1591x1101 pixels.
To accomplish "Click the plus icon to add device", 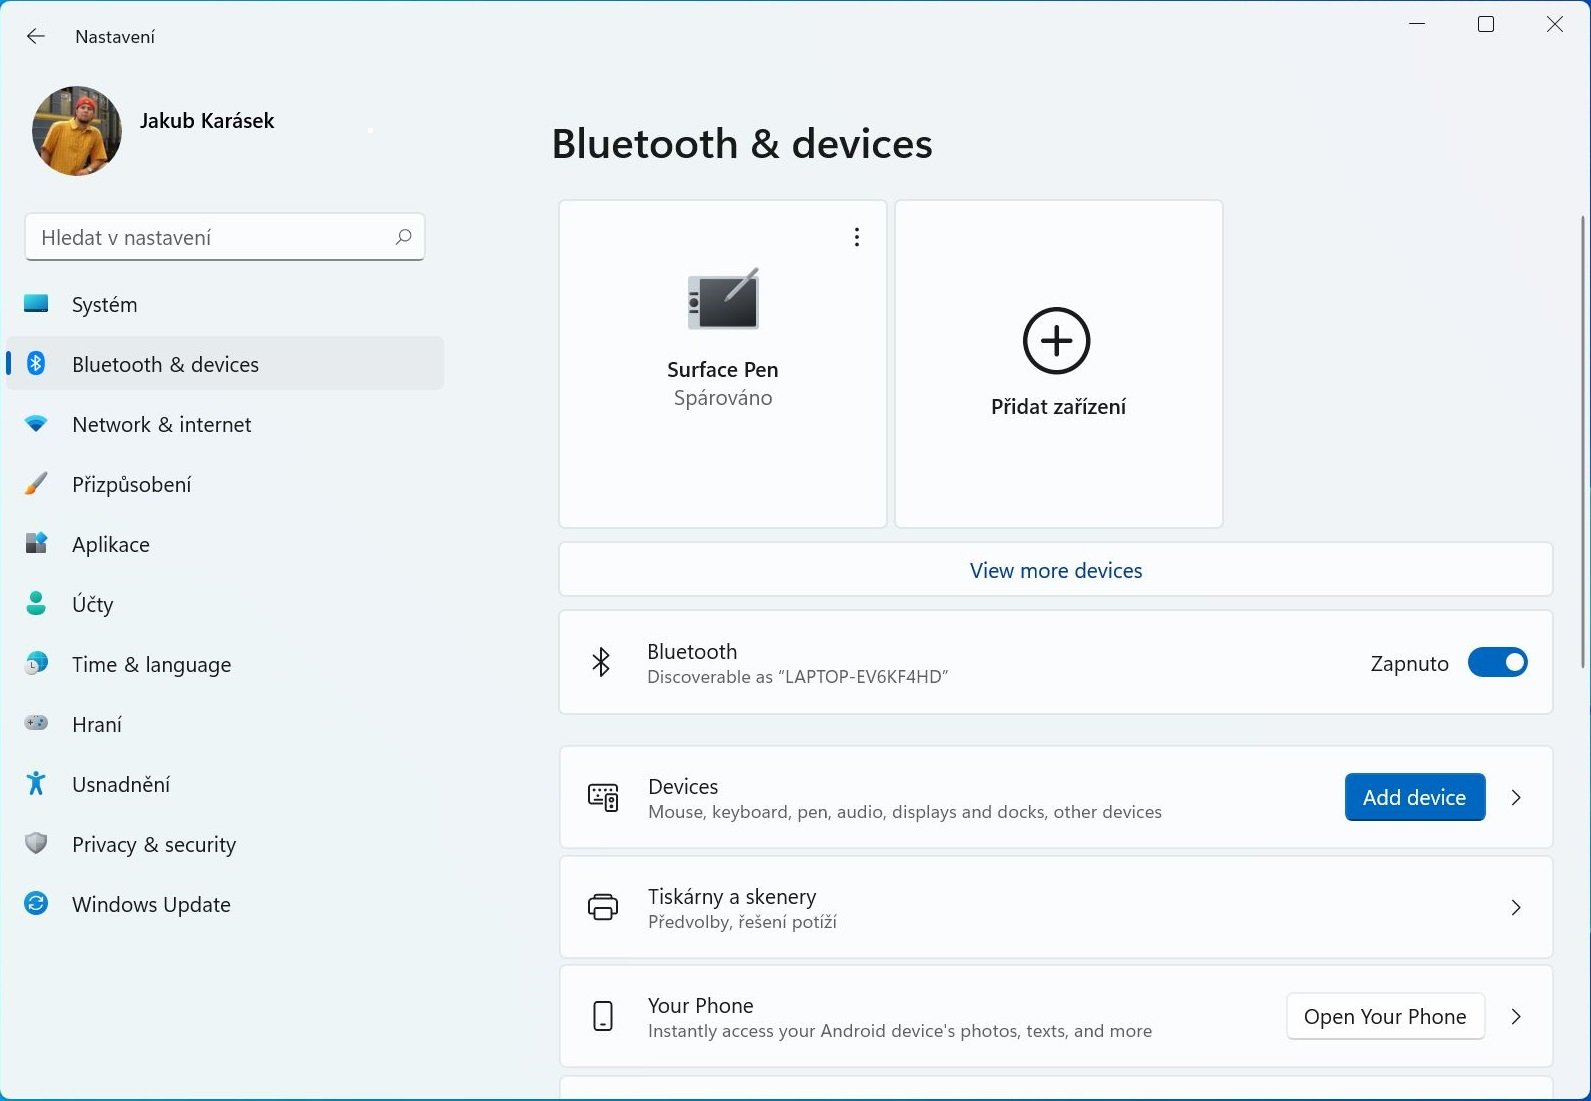I will pyautogui.click(x=1057, y=341).
